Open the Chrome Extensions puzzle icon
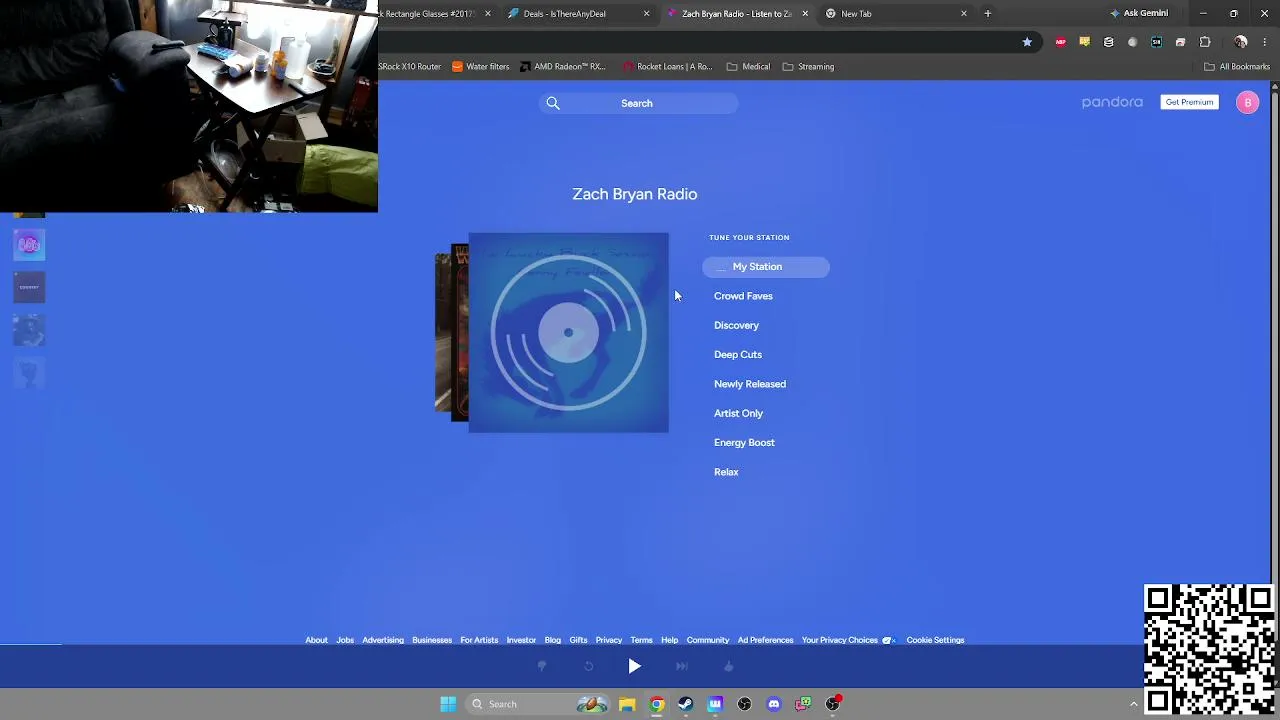Viewport: 1280px width, 720px height. (1205, 42)
